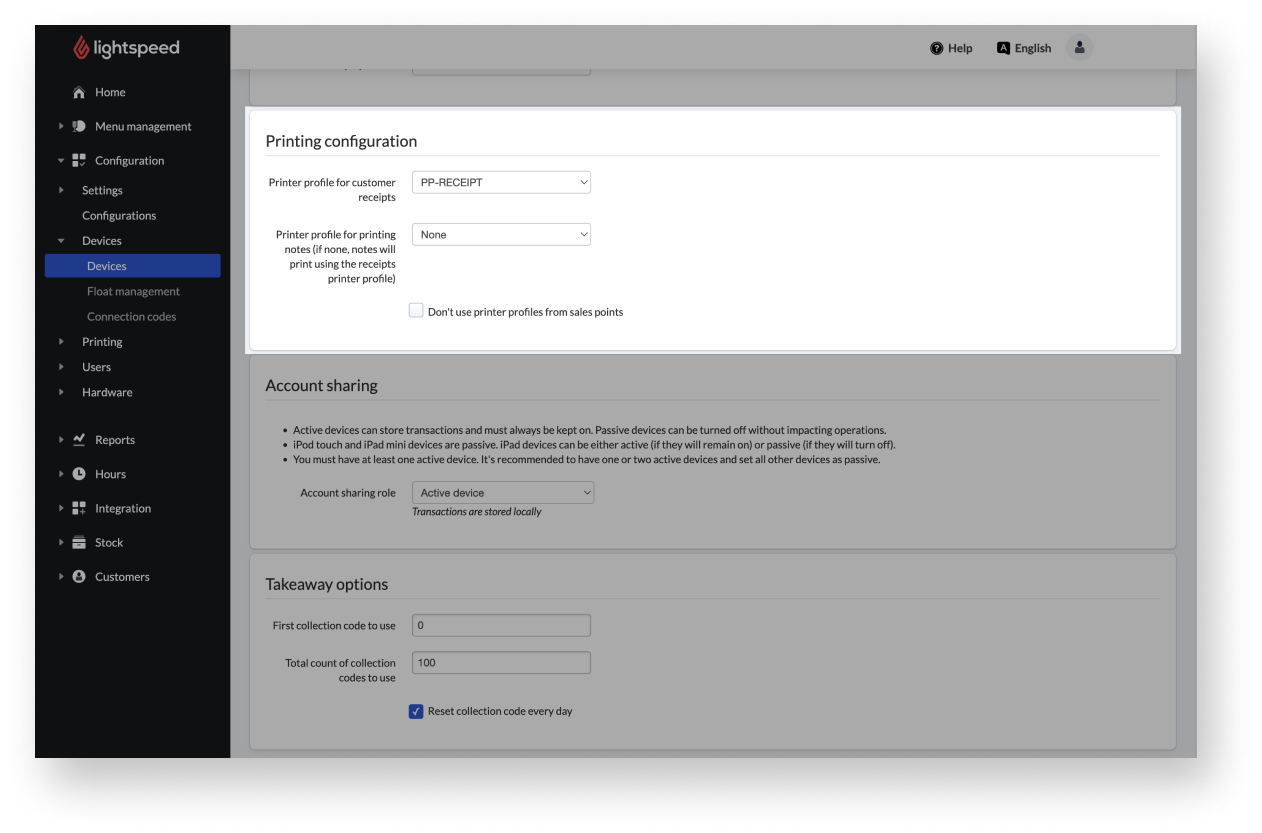
Task: Collapse the Configuration section arrow
Action: (61, 160)
